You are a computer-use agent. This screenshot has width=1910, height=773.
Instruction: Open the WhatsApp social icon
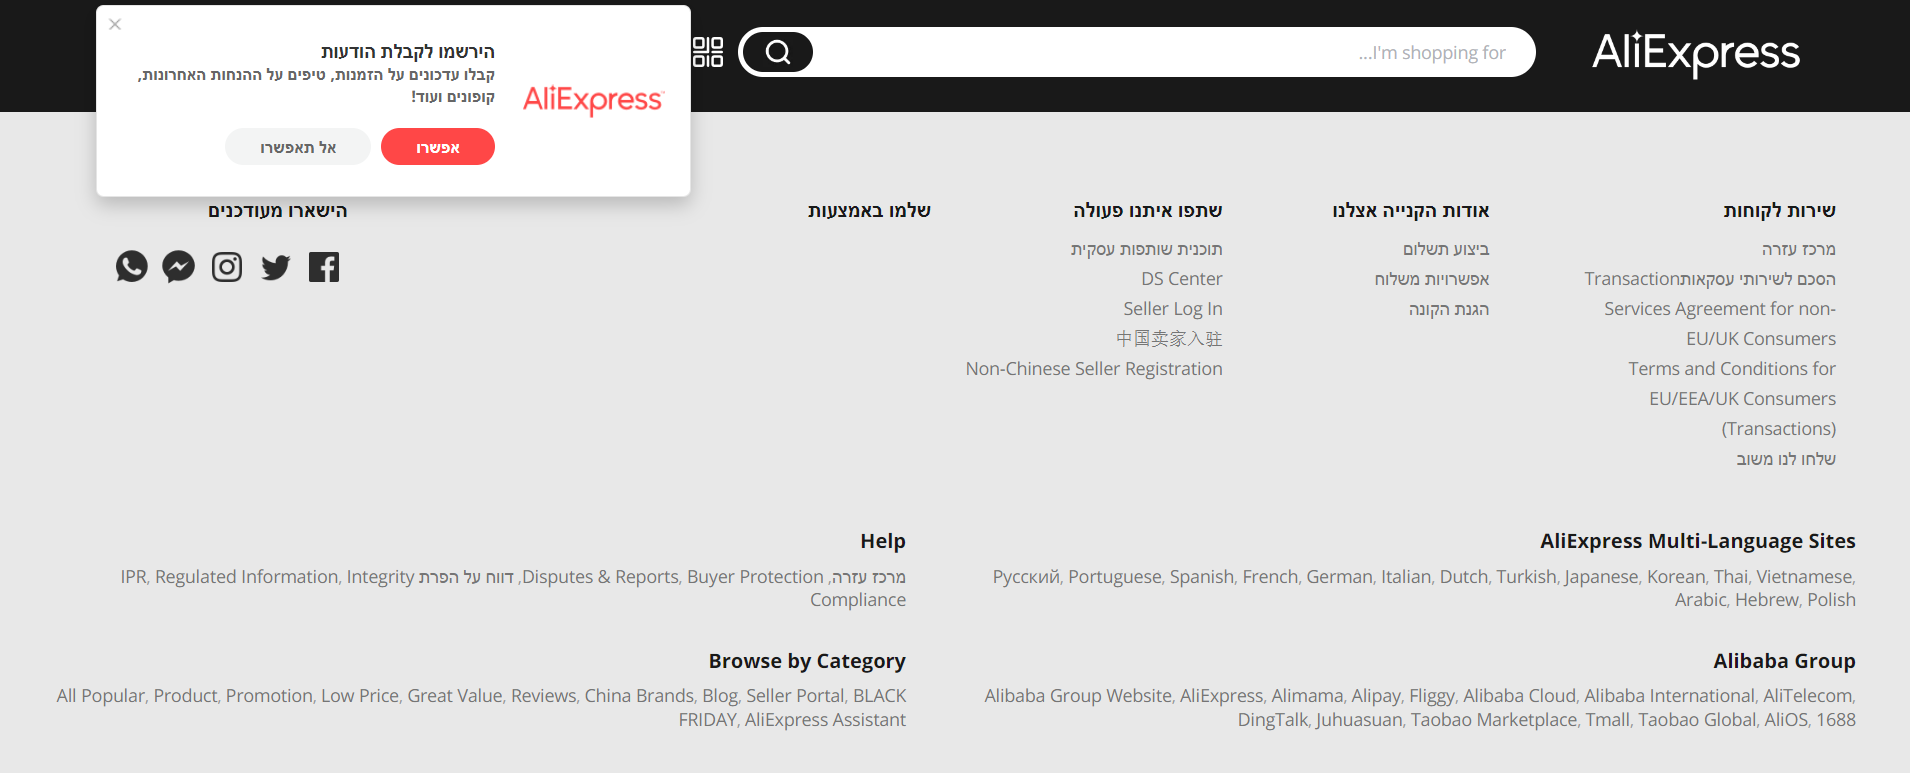(x=132, y=267)
